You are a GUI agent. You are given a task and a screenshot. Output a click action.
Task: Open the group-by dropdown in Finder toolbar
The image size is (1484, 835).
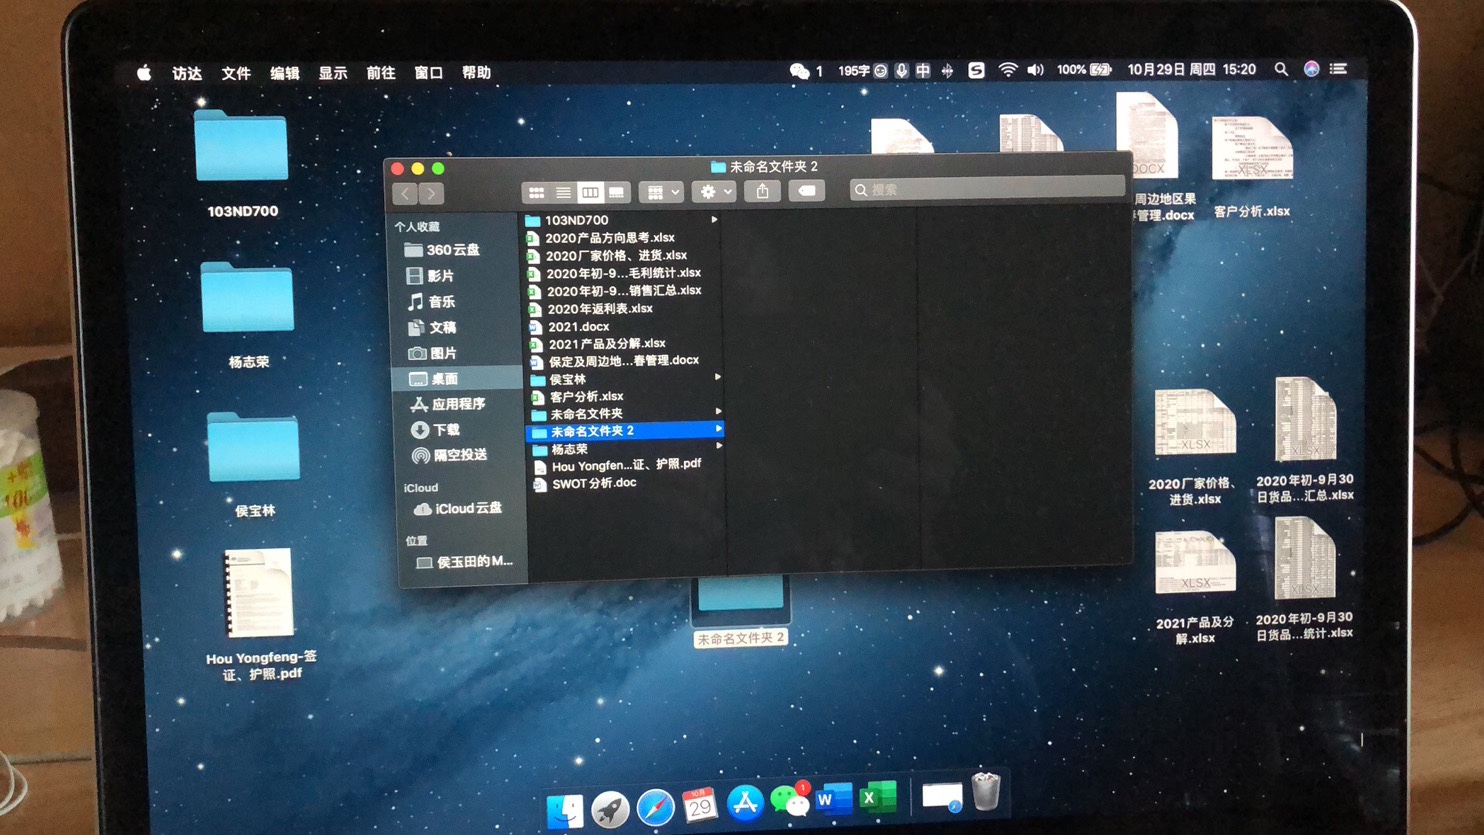[x=661, y=192]
